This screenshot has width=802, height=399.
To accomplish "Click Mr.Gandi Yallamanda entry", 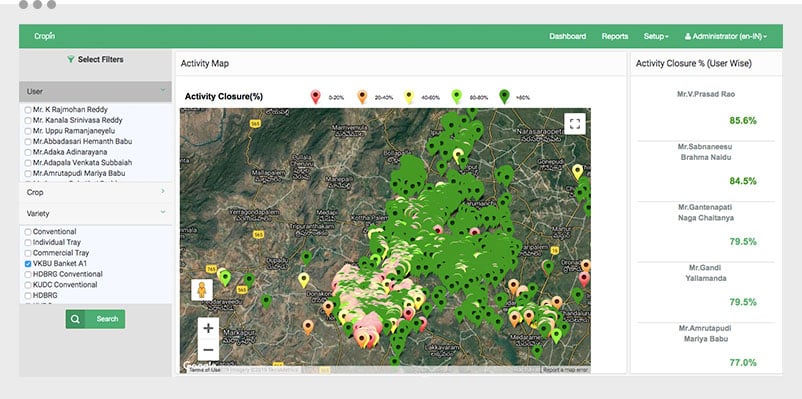I will point(706,273).
